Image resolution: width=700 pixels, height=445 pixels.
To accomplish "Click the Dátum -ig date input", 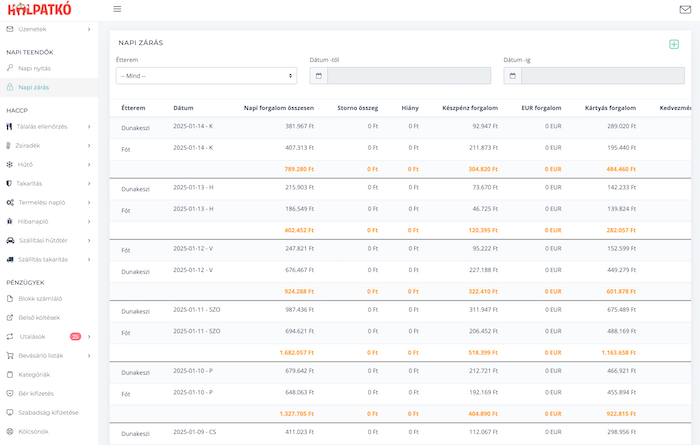I will click(x=602, y=76).
